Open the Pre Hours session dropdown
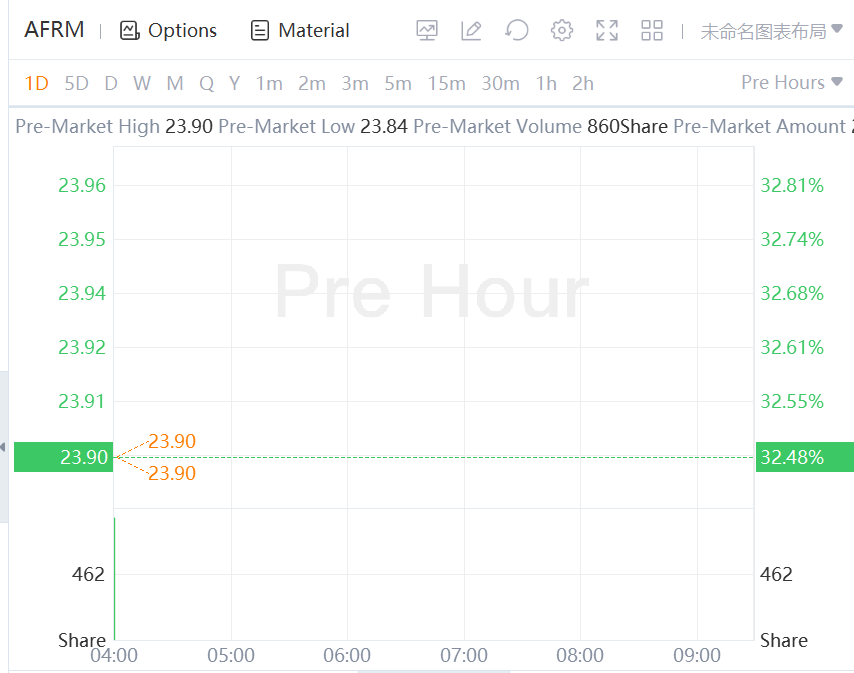 click(x=792, y=82)
